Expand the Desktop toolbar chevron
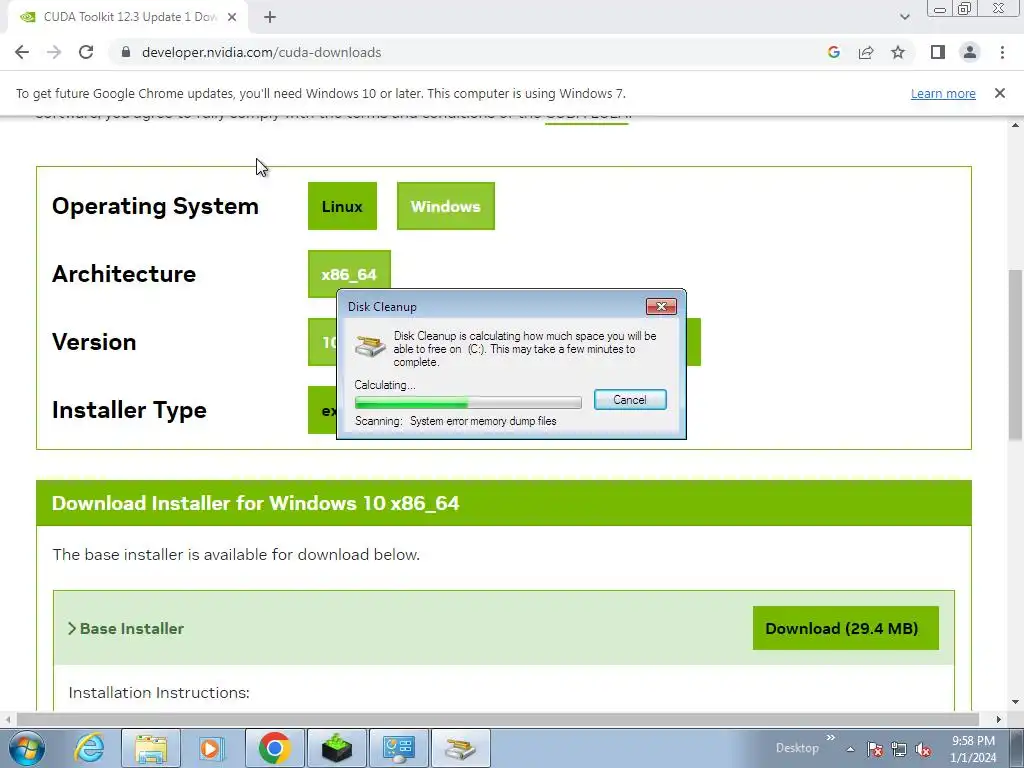 click(x=831, y=738)
